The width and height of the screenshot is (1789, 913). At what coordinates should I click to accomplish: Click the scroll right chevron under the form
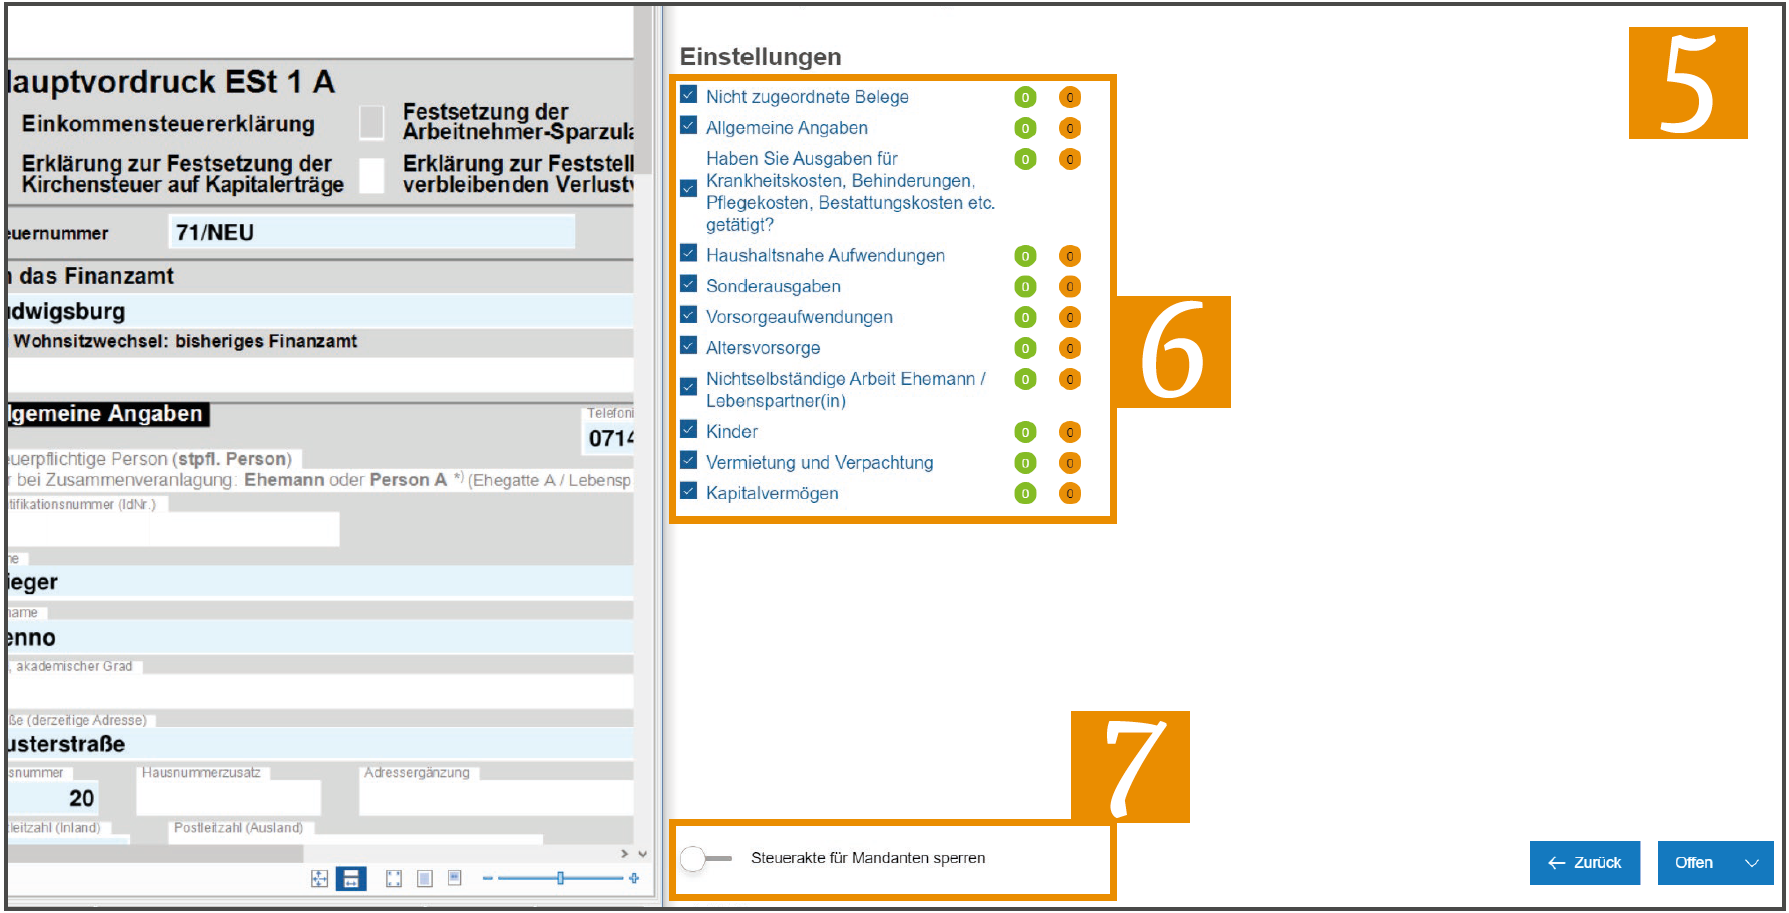click(x=625, y=854)
